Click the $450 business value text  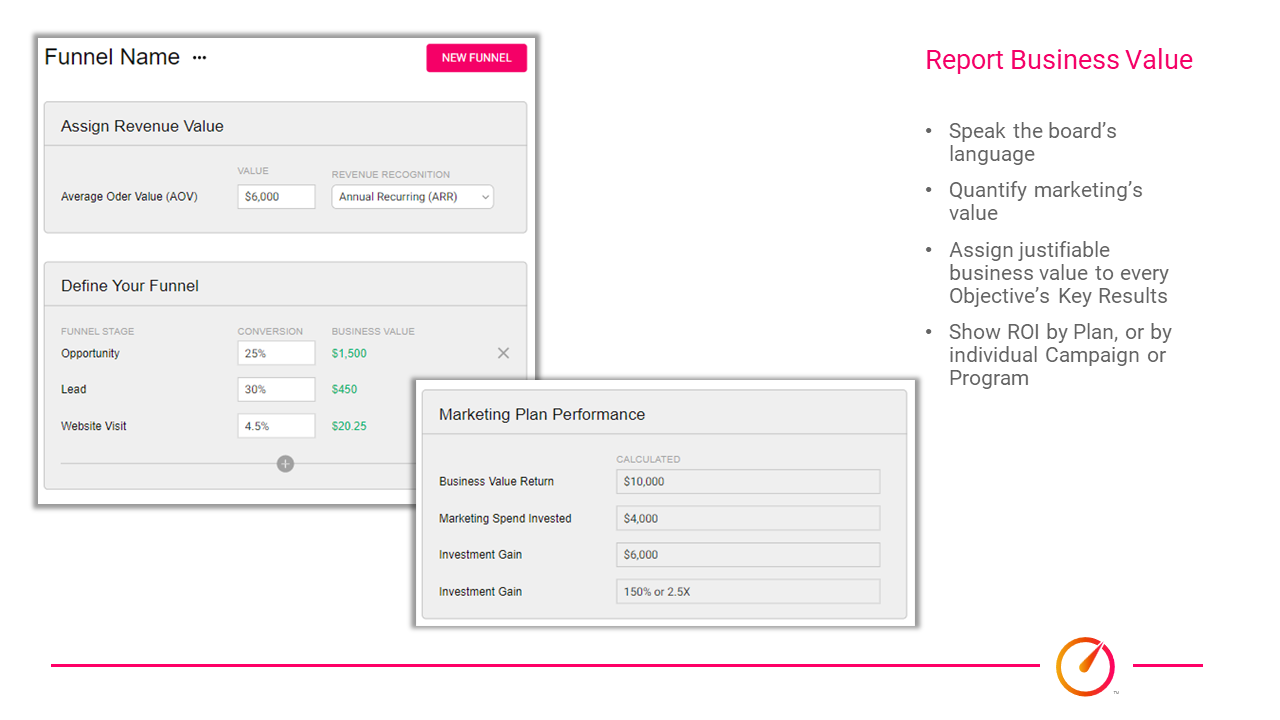(344, 389)
